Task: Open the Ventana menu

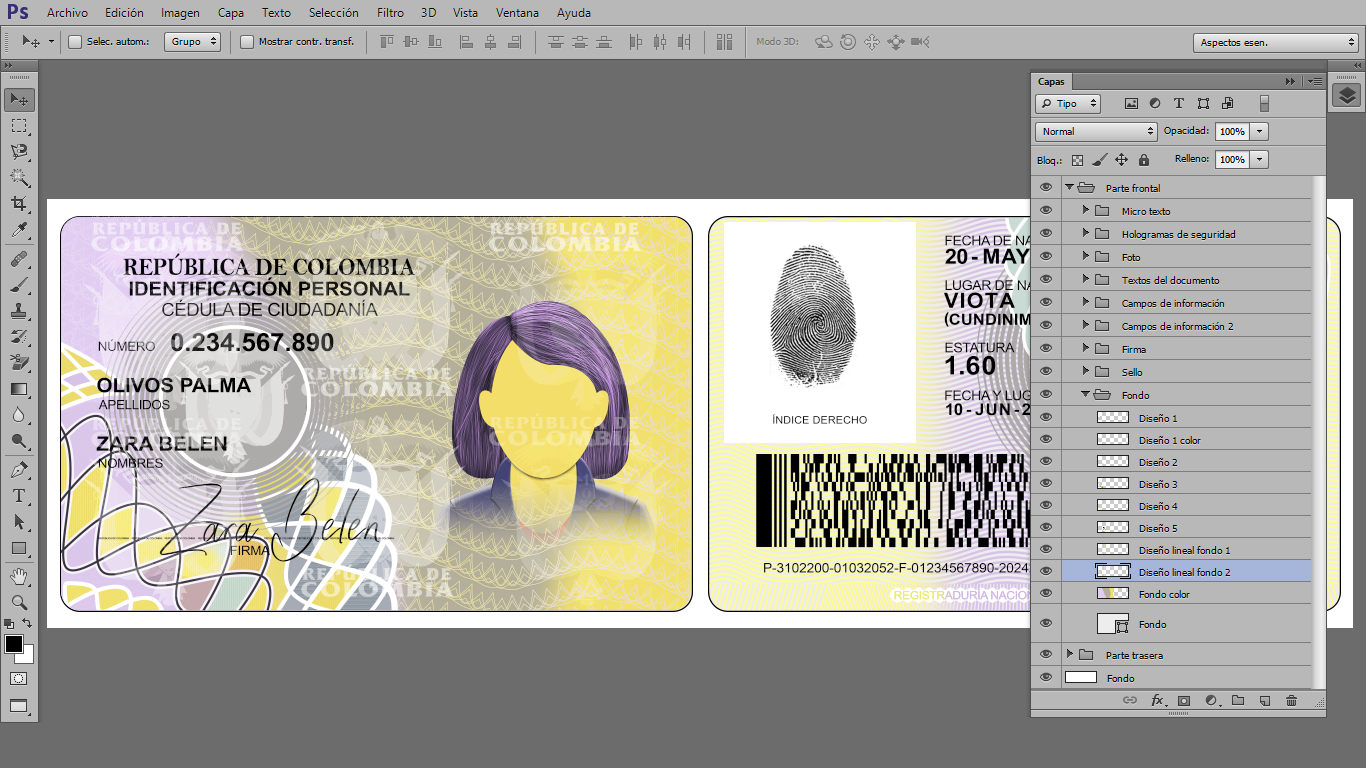Action: pyautogui.click(x=518, y=13)
